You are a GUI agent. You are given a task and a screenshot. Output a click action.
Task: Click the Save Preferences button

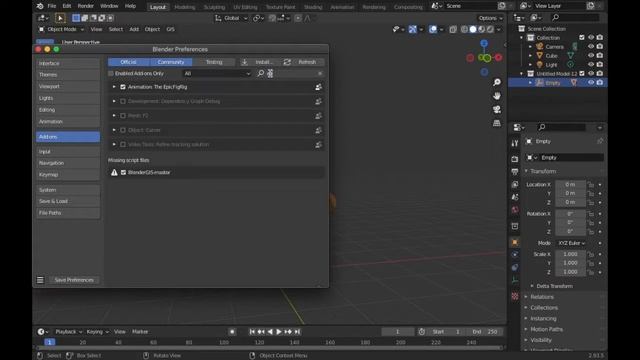click(x=74, y=280)
